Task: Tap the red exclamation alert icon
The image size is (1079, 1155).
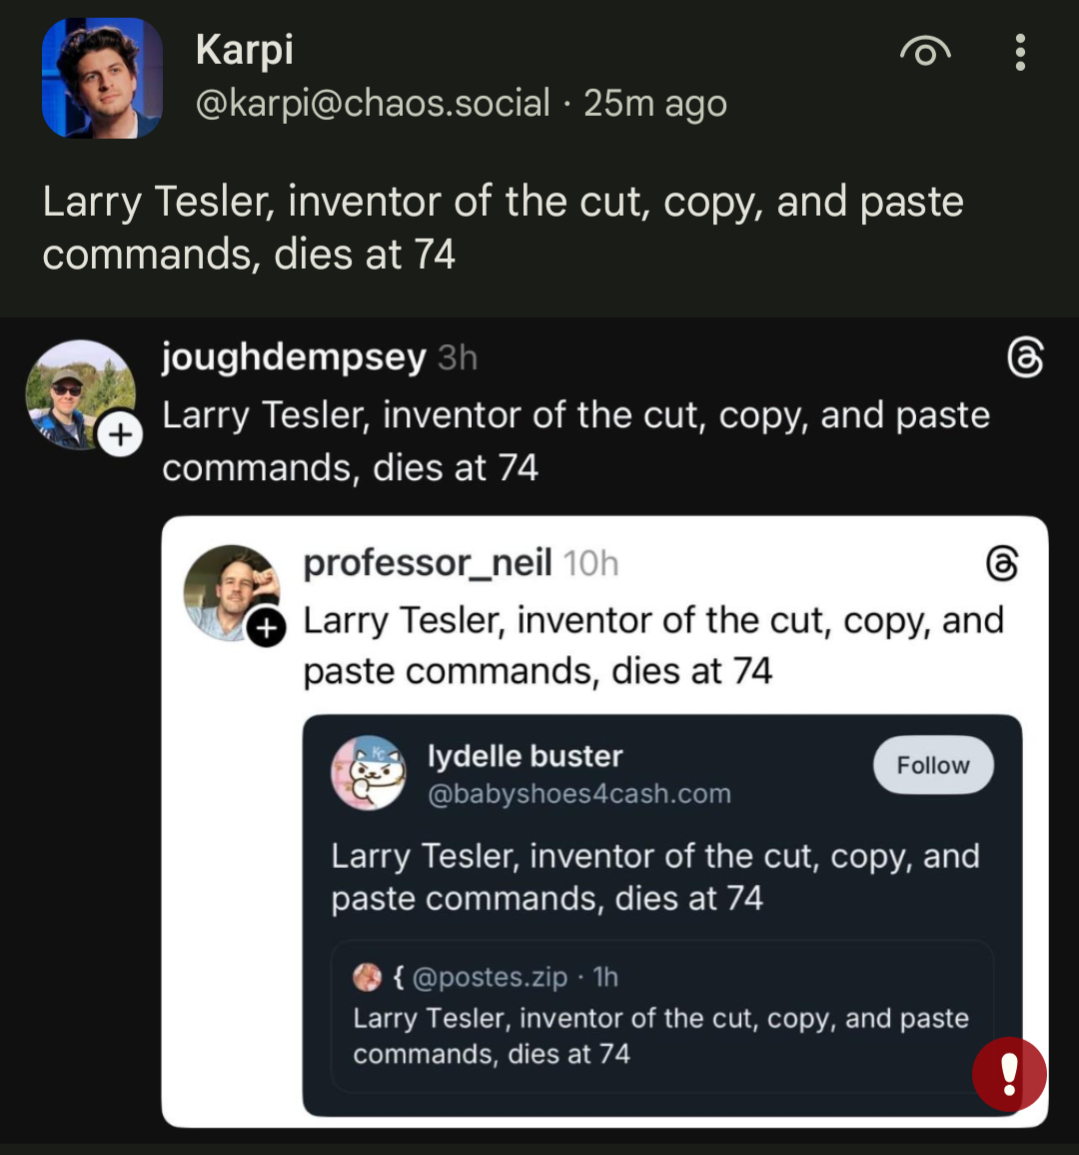Action: pyautogui.click(x=1009, y=1074)
